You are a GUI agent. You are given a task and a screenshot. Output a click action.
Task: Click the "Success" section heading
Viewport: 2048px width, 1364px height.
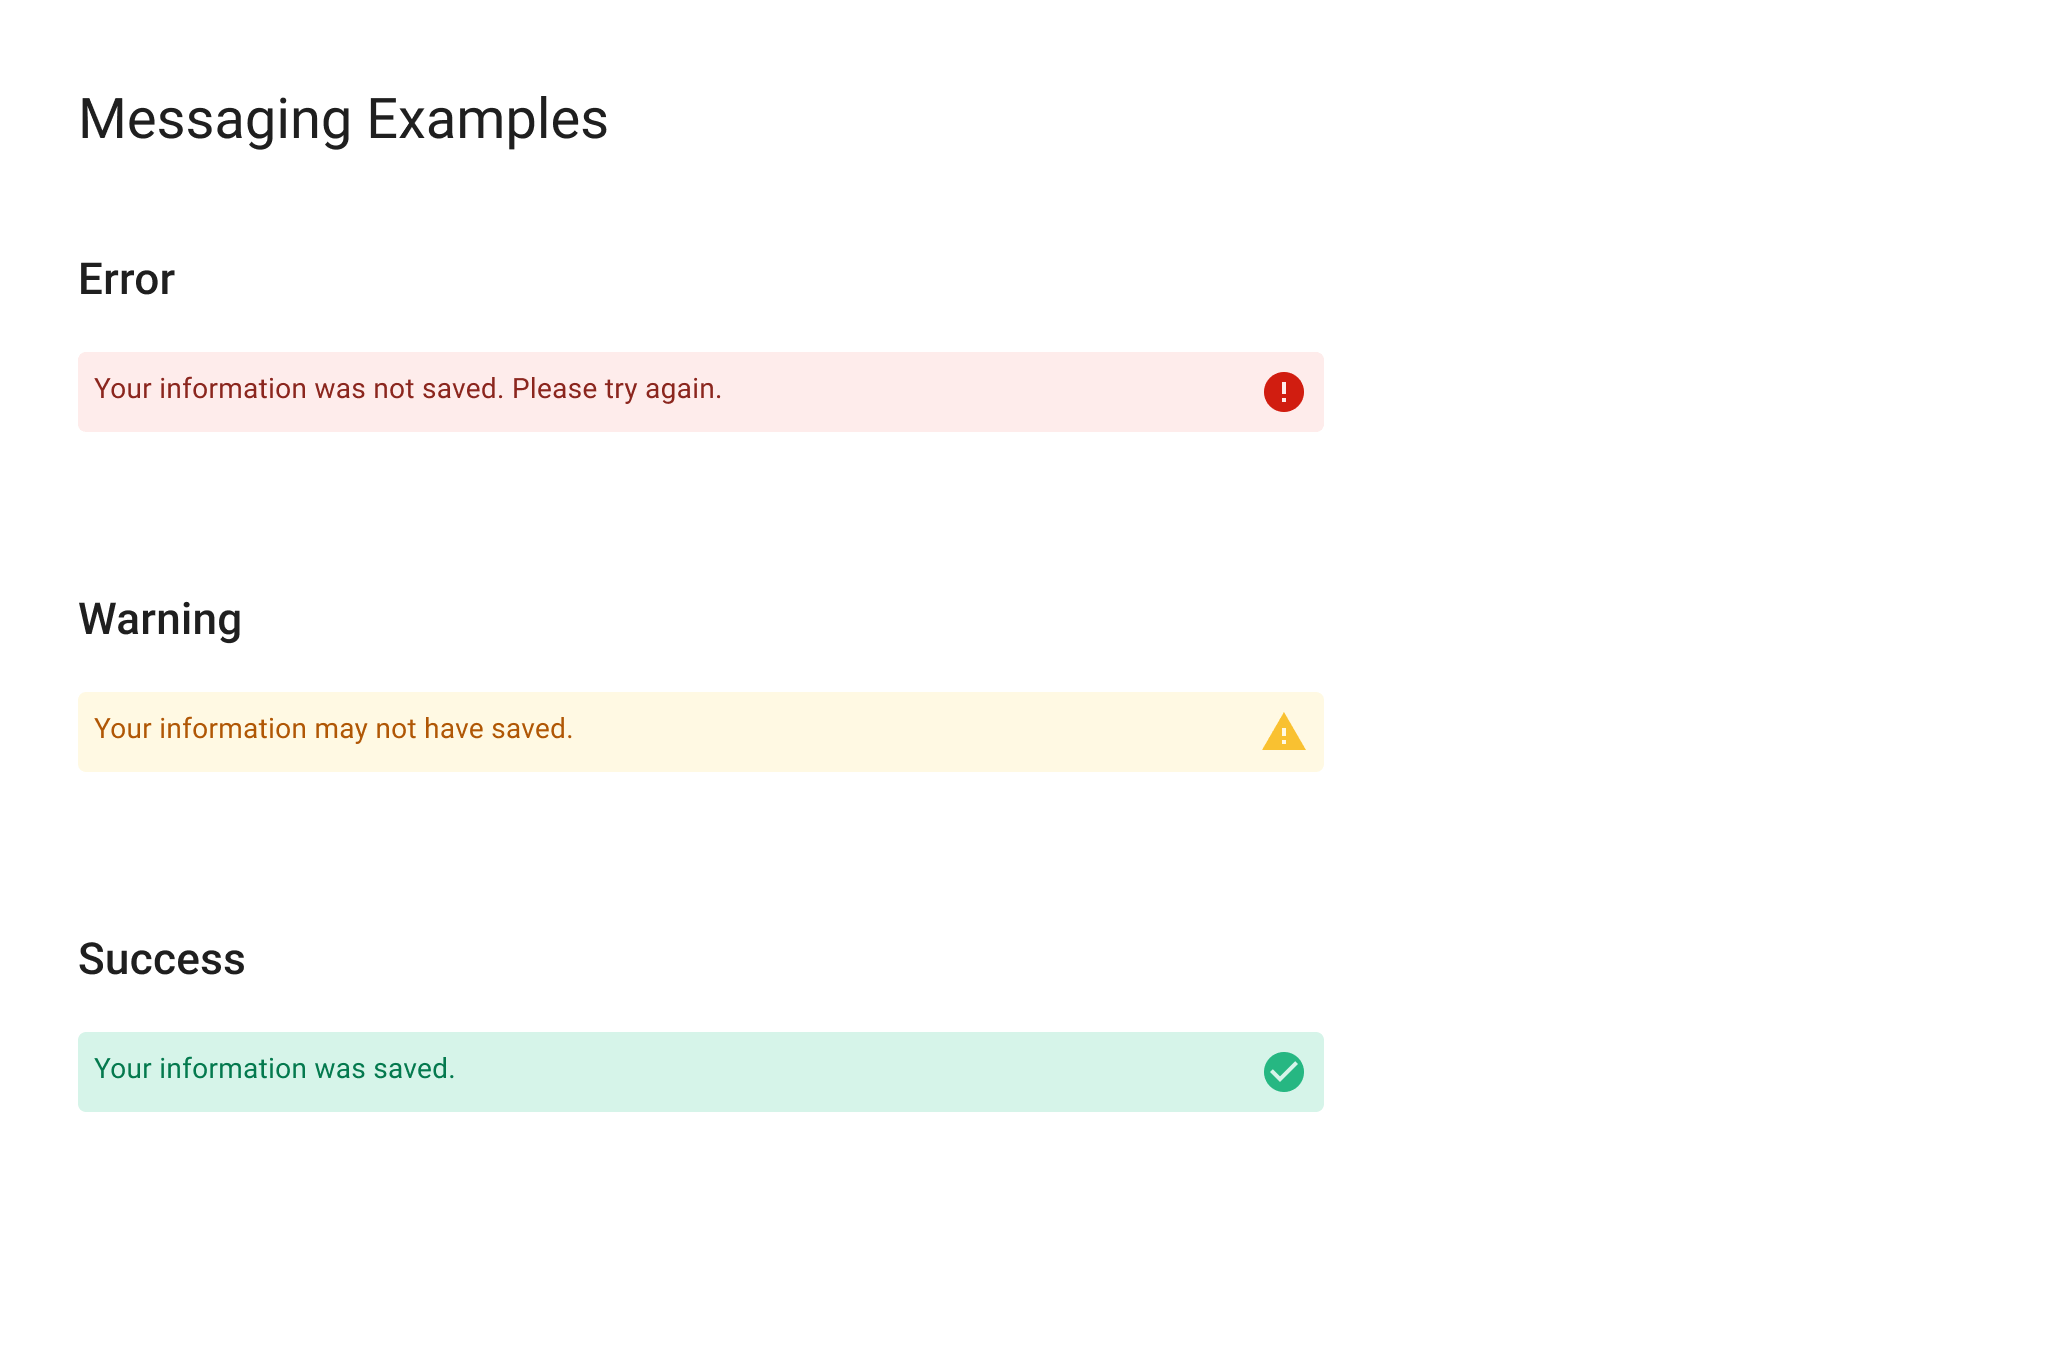point(162,959)
